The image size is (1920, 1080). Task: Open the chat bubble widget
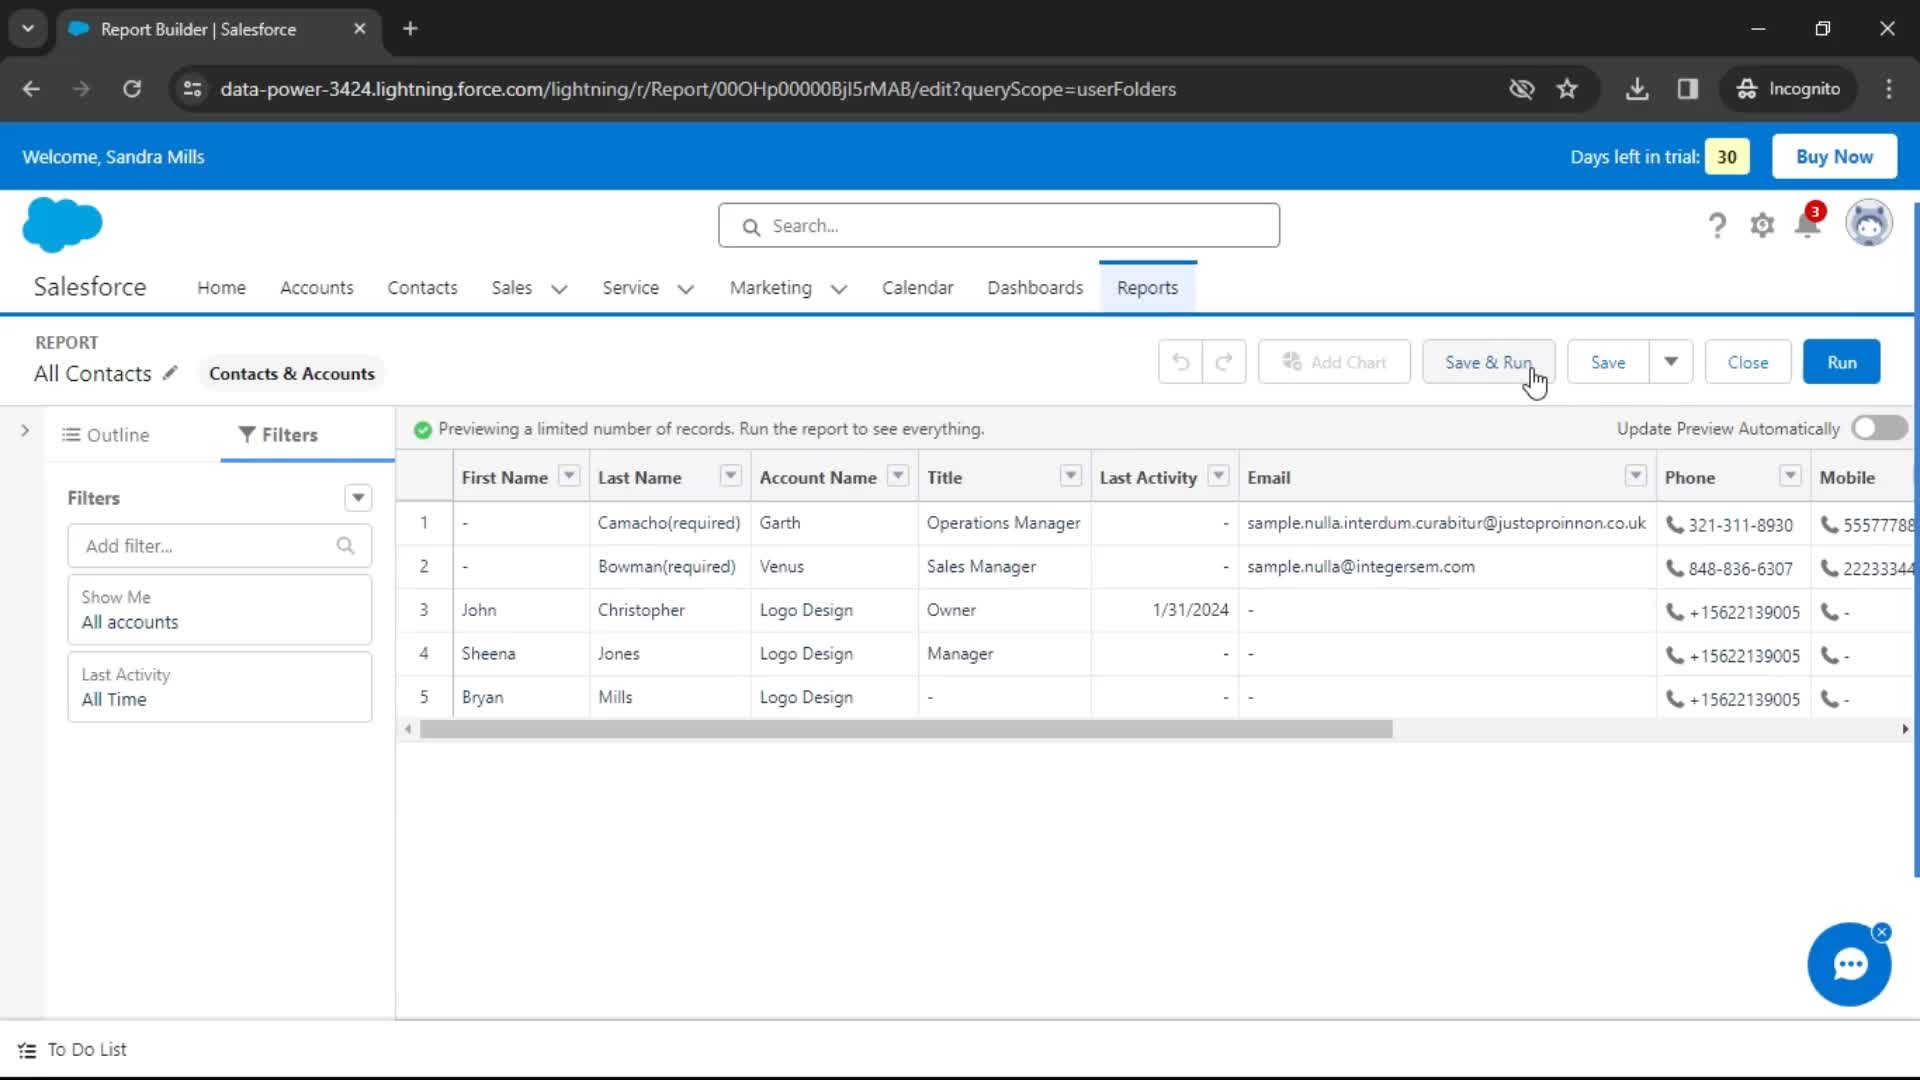[1849, 965]
